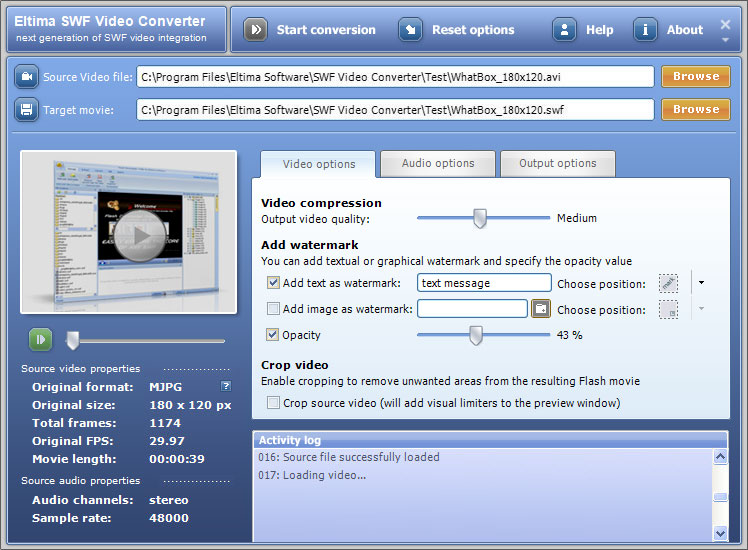Click the Reset options icon
Image resolution: width=748 pixels, height=550 pixels.
411,30
